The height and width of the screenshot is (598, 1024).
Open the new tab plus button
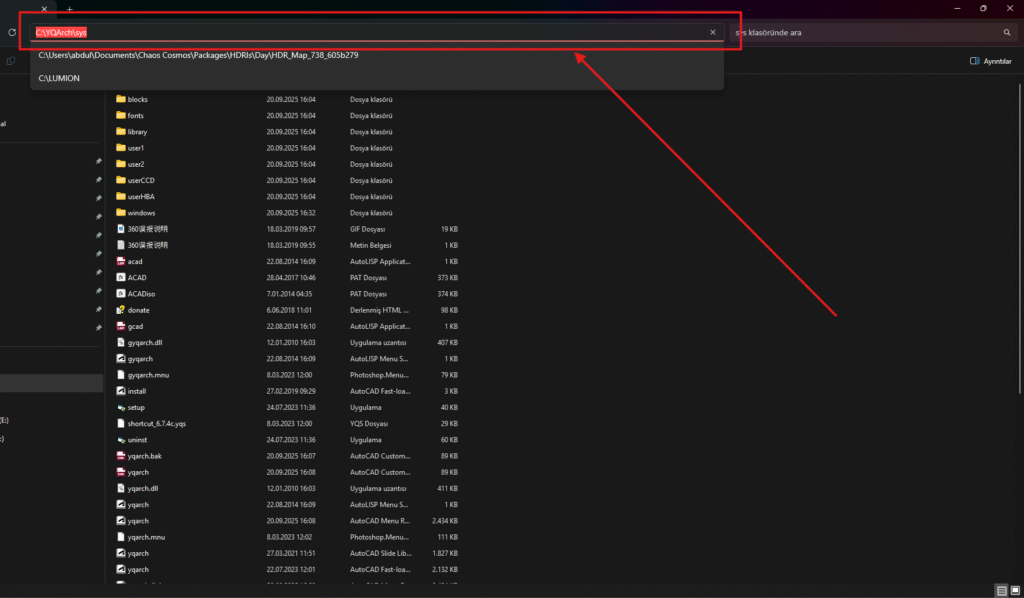pyautogui.click(x=69, y=8)
